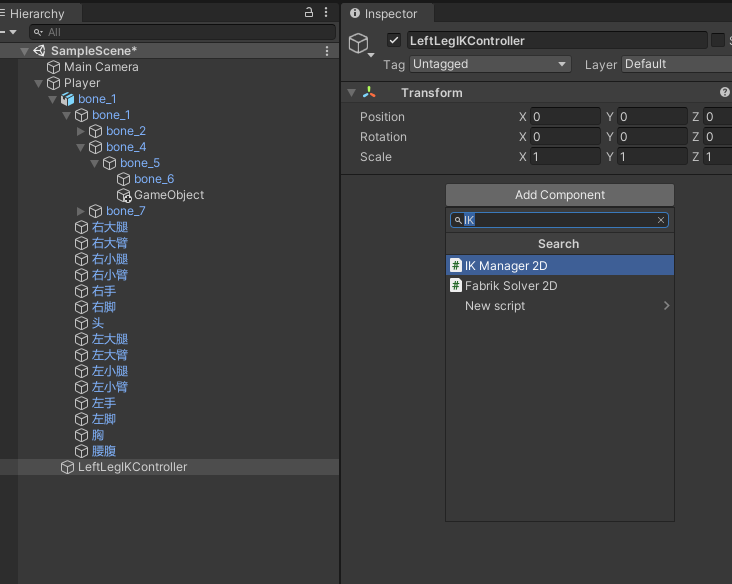Open the Hierarchy panel options menu

point(326,12)
